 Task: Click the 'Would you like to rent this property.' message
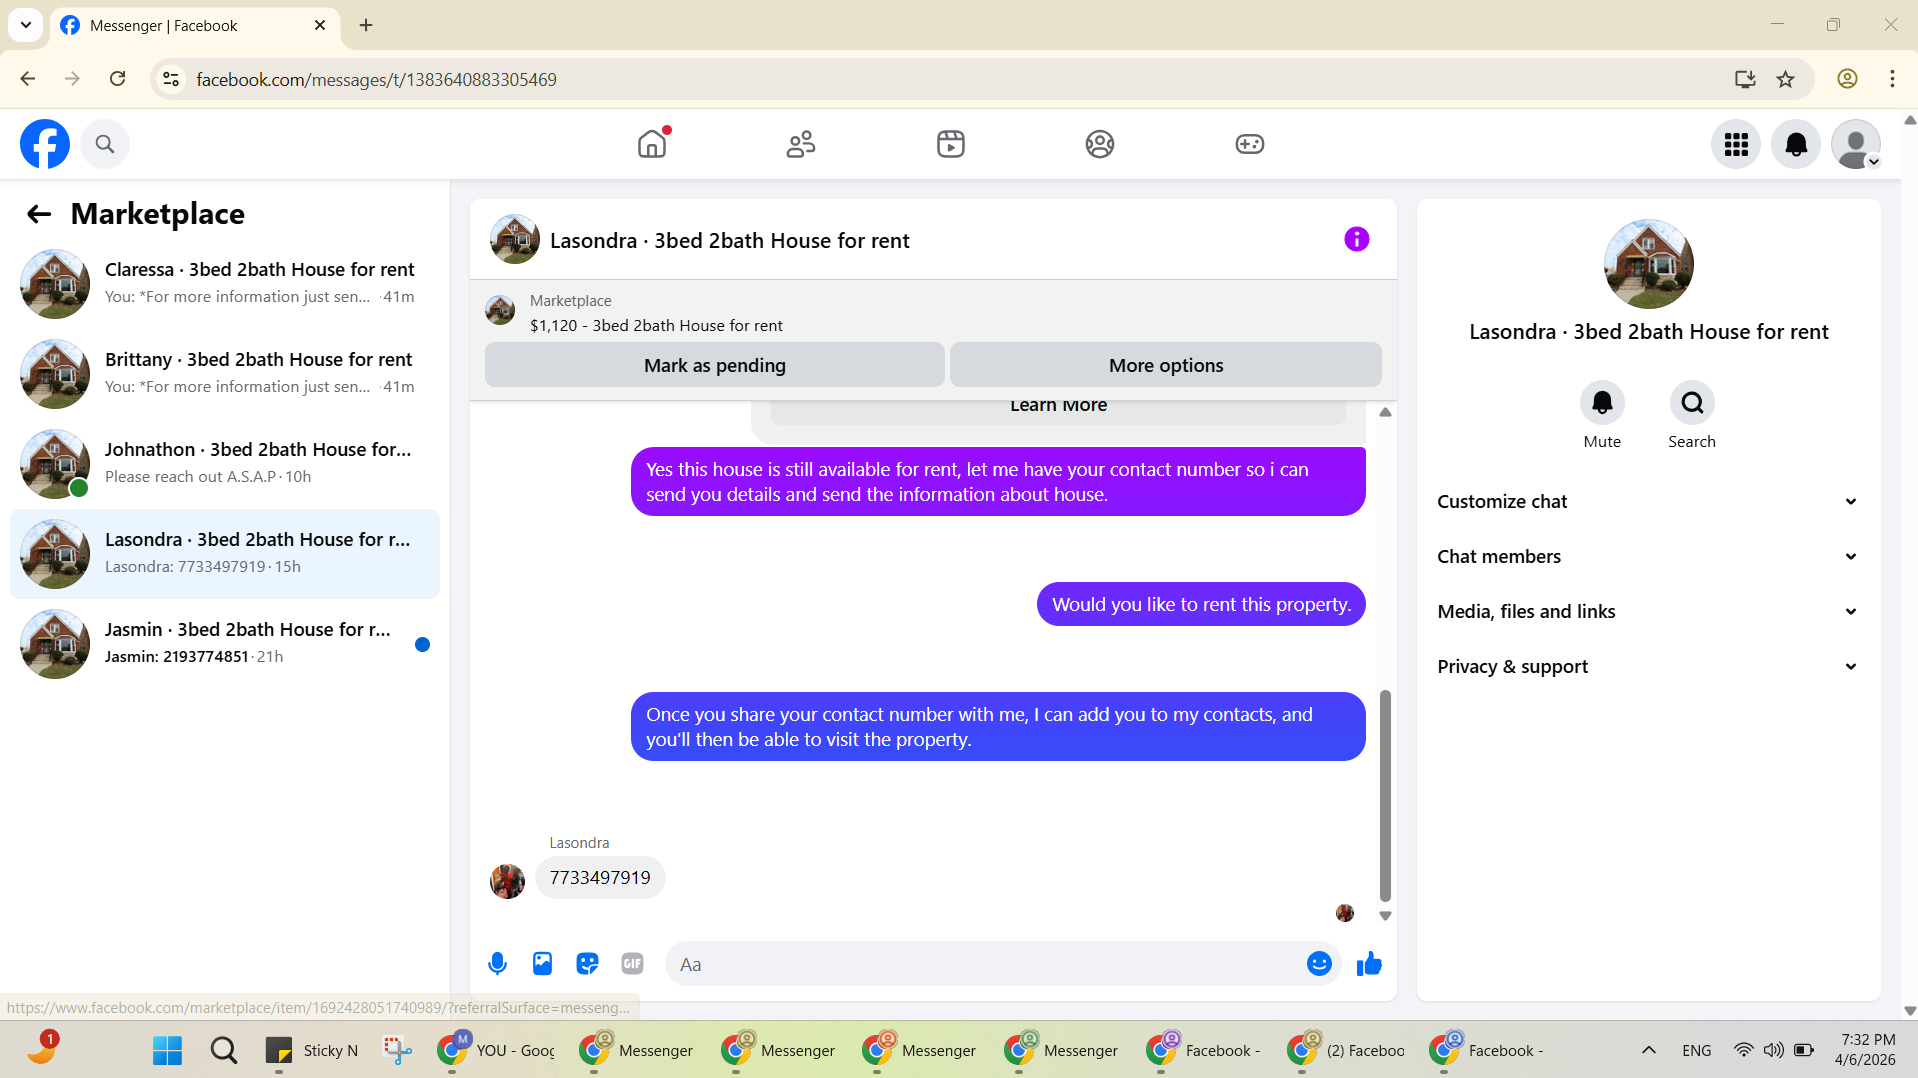point(1201,605)
